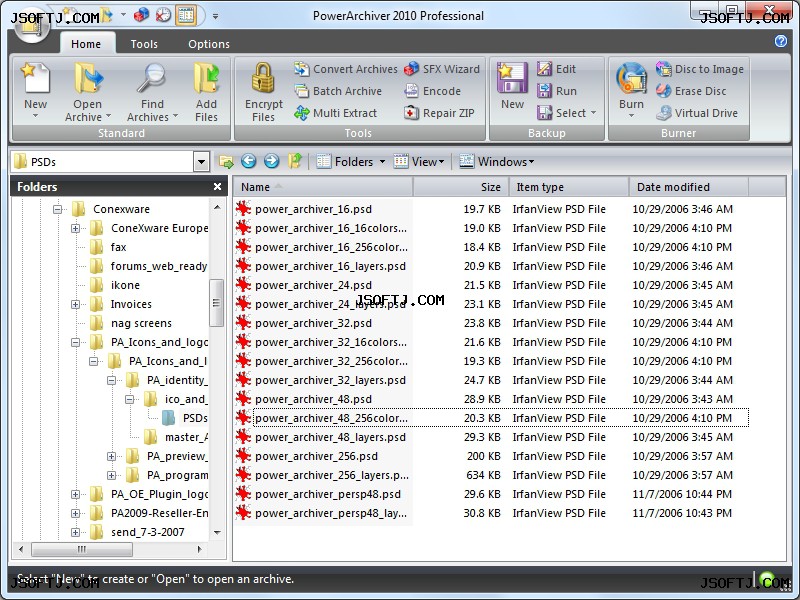Expand the ConeXware Europe folder node
The height and width of the screenshot is (600, 800).
[x=76, y=228]
